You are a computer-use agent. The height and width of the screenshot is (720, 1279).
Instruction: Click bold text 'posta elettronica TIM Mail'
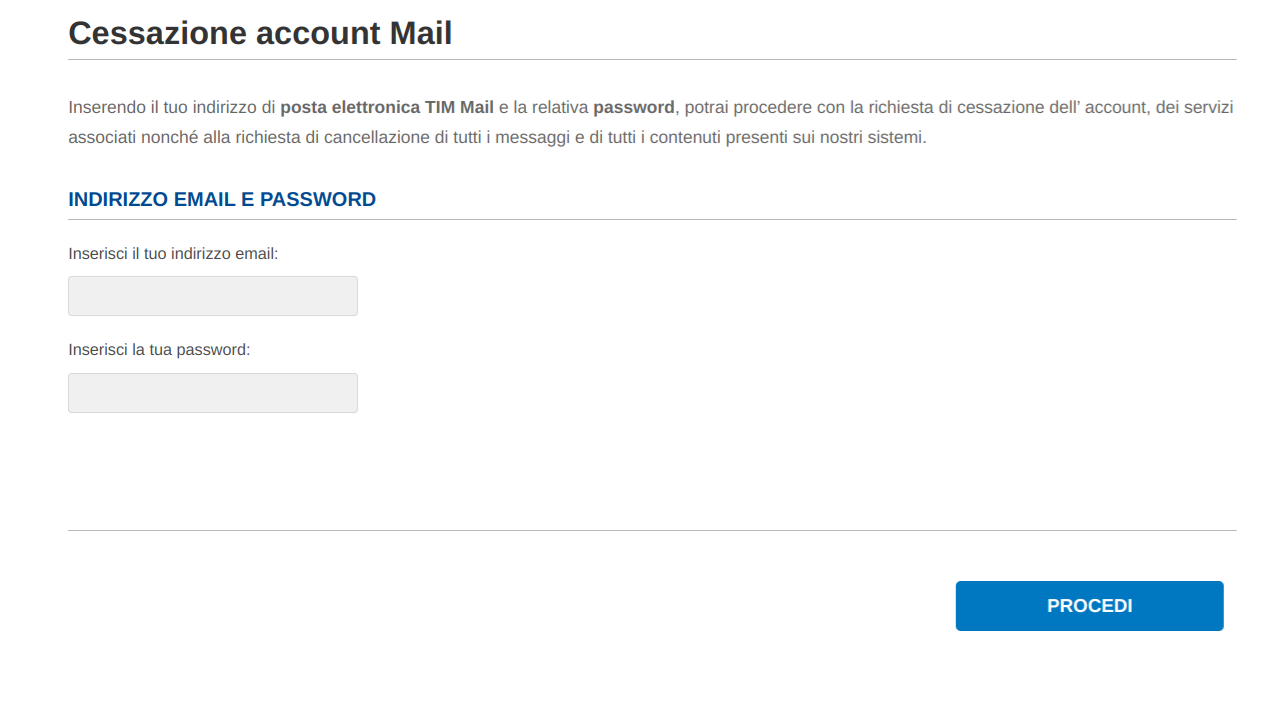(x=387, y=107)
